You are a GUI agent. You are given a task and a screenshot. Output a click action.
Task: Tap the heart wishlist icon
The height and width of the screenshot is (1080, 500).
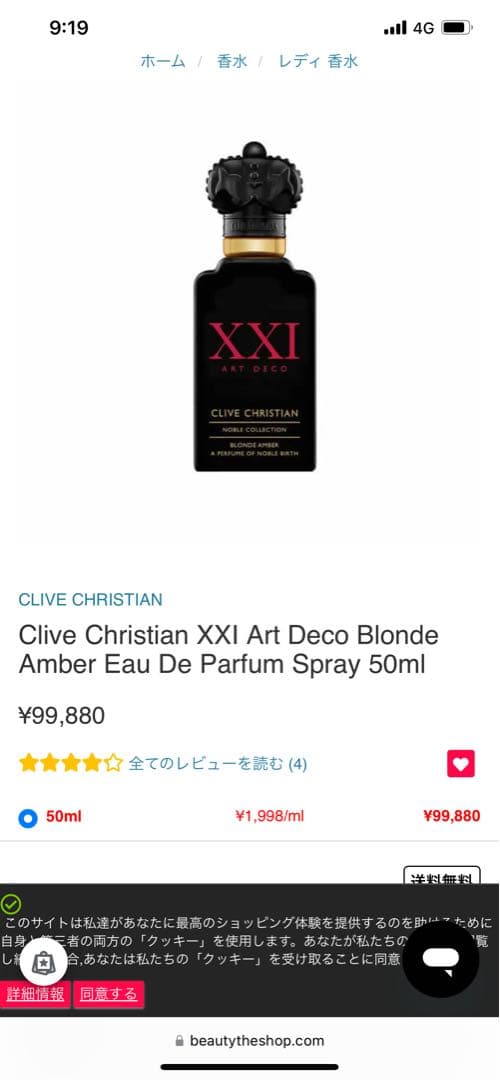point(461,763)
